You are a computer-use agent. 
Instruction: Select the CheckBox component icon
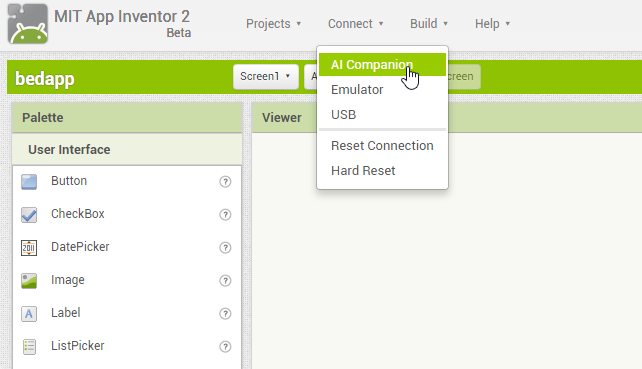click(x=29, y=215)
